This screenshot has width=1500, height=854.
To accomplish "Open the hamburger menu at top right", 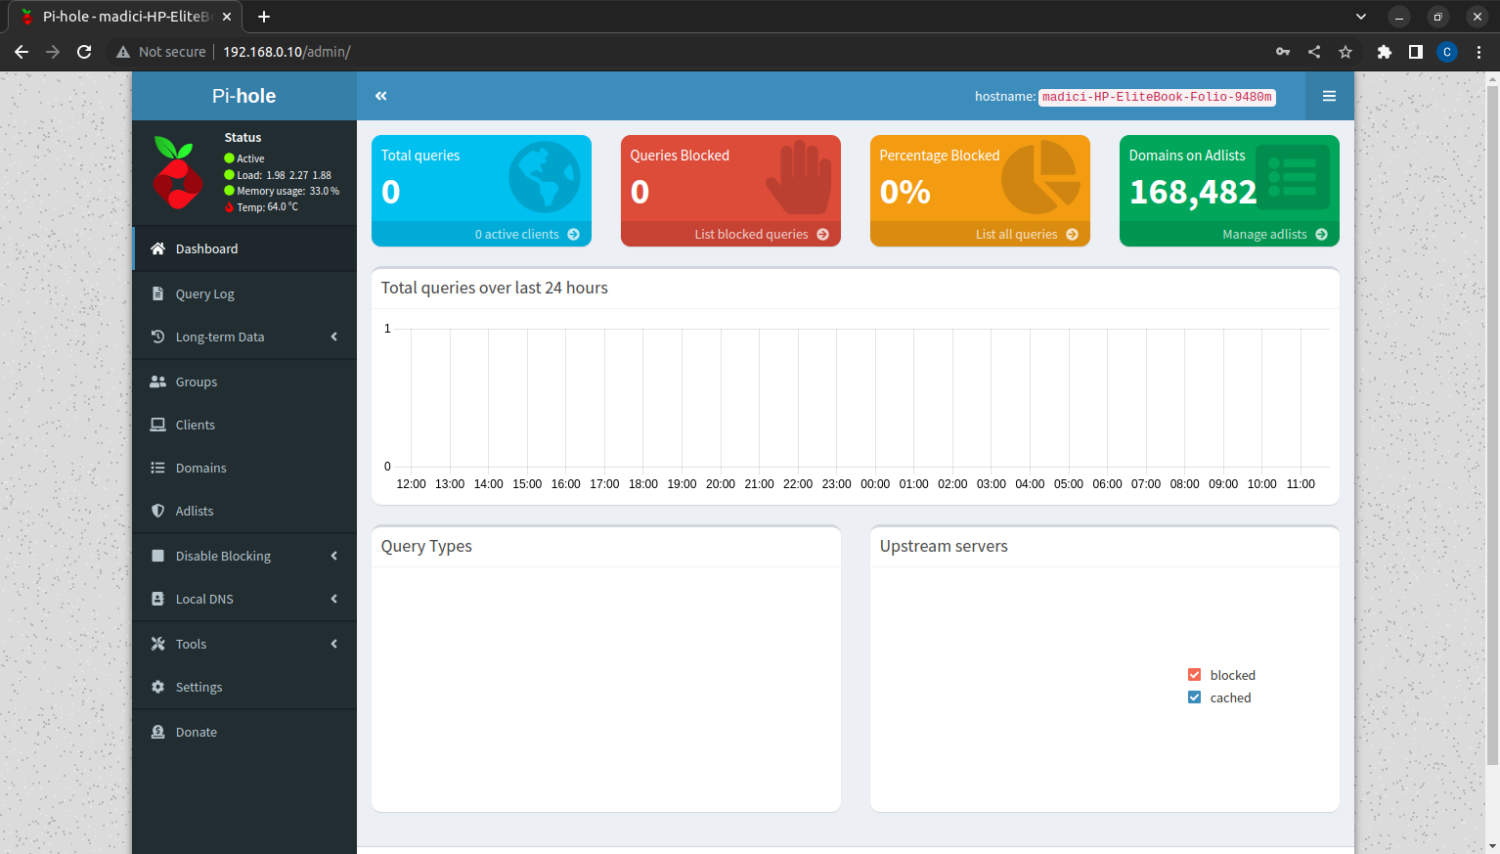I will pos(1329,96).
